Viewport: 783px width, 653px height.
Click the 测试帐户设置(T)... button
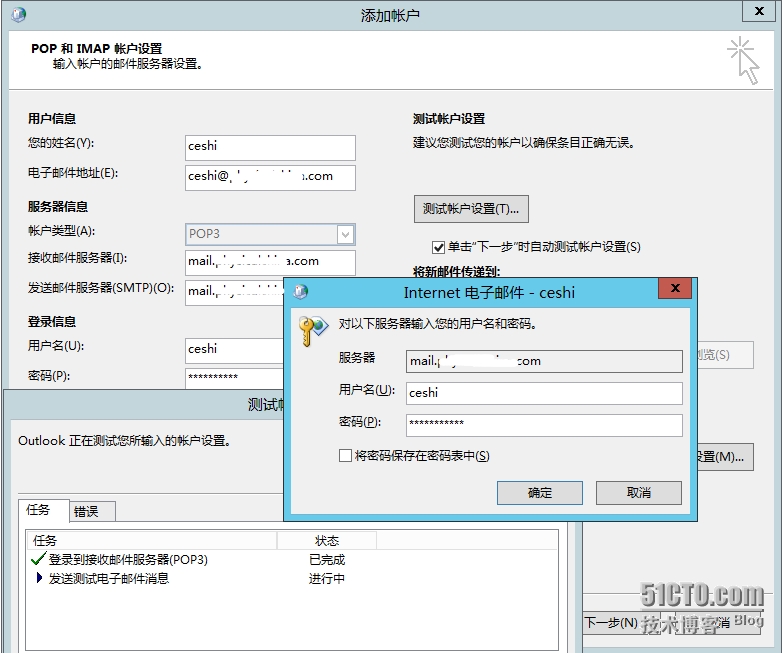coord(471,209)
